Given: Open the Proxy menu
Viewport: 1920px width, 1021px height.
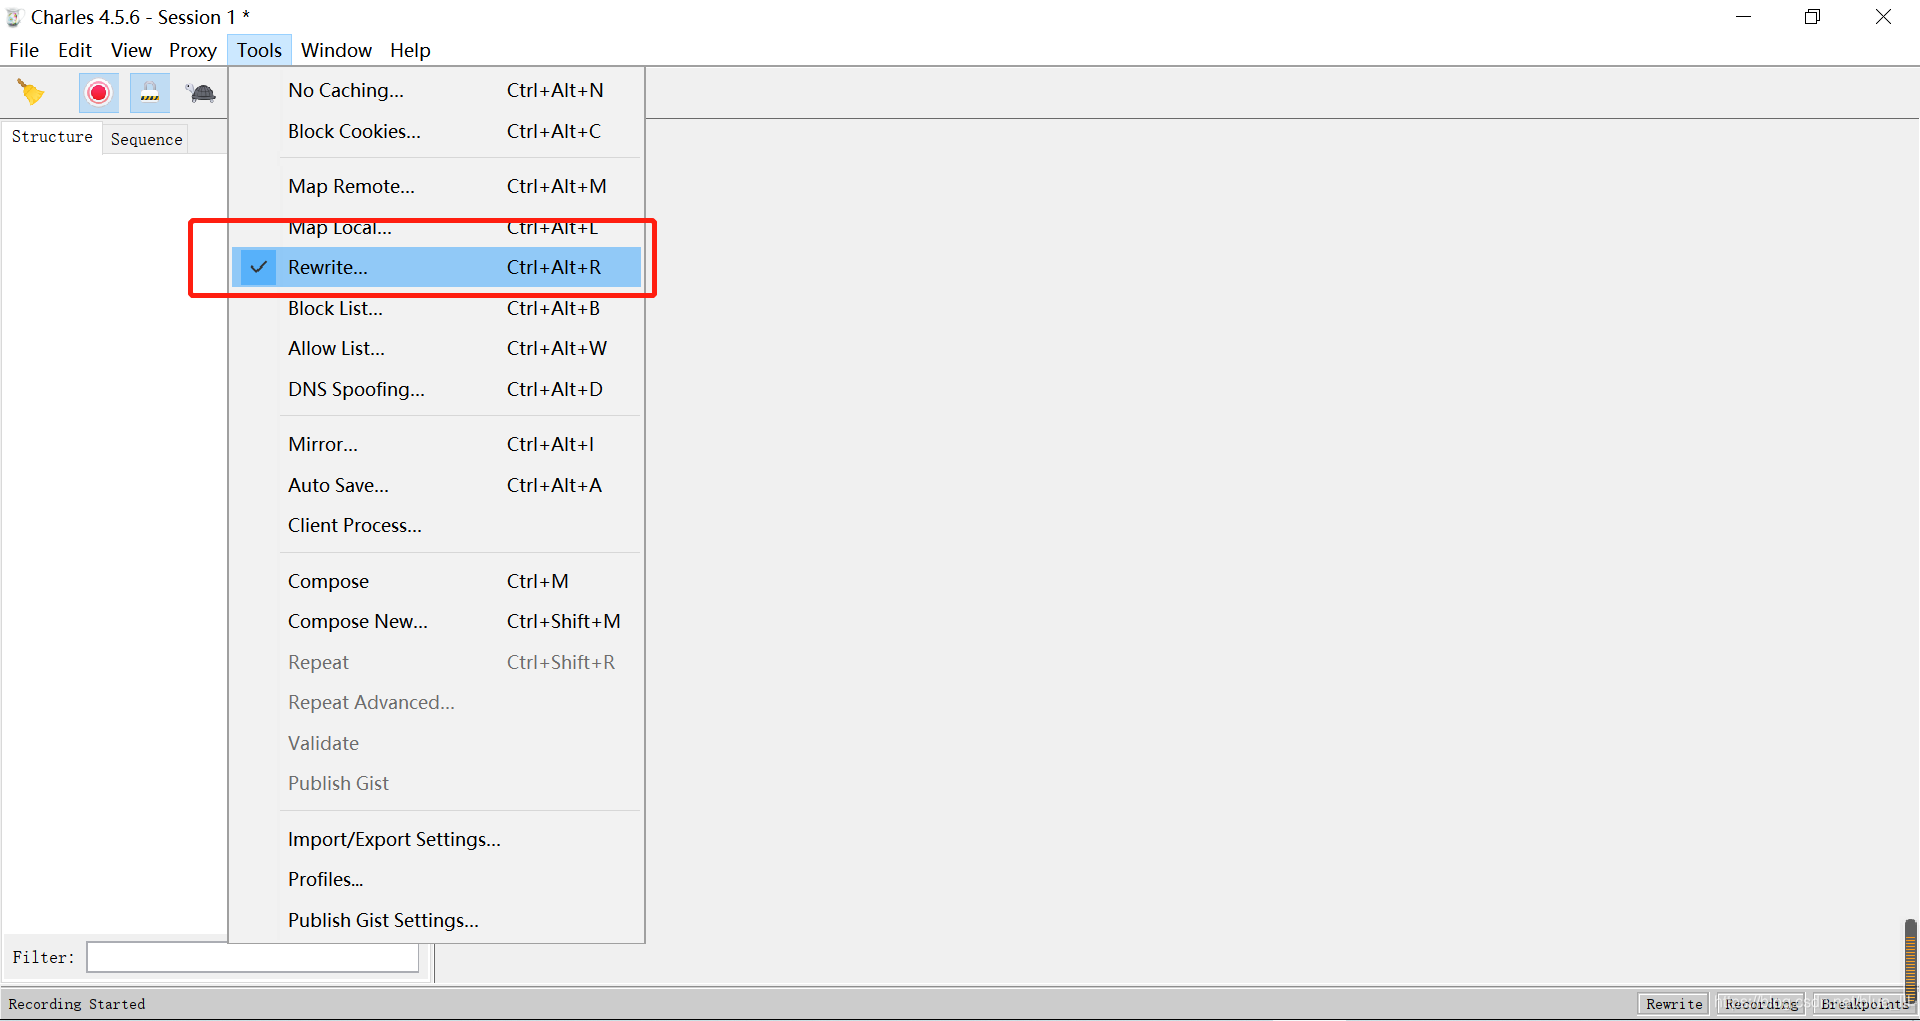Looking at the screenshot, I should 193,50.
